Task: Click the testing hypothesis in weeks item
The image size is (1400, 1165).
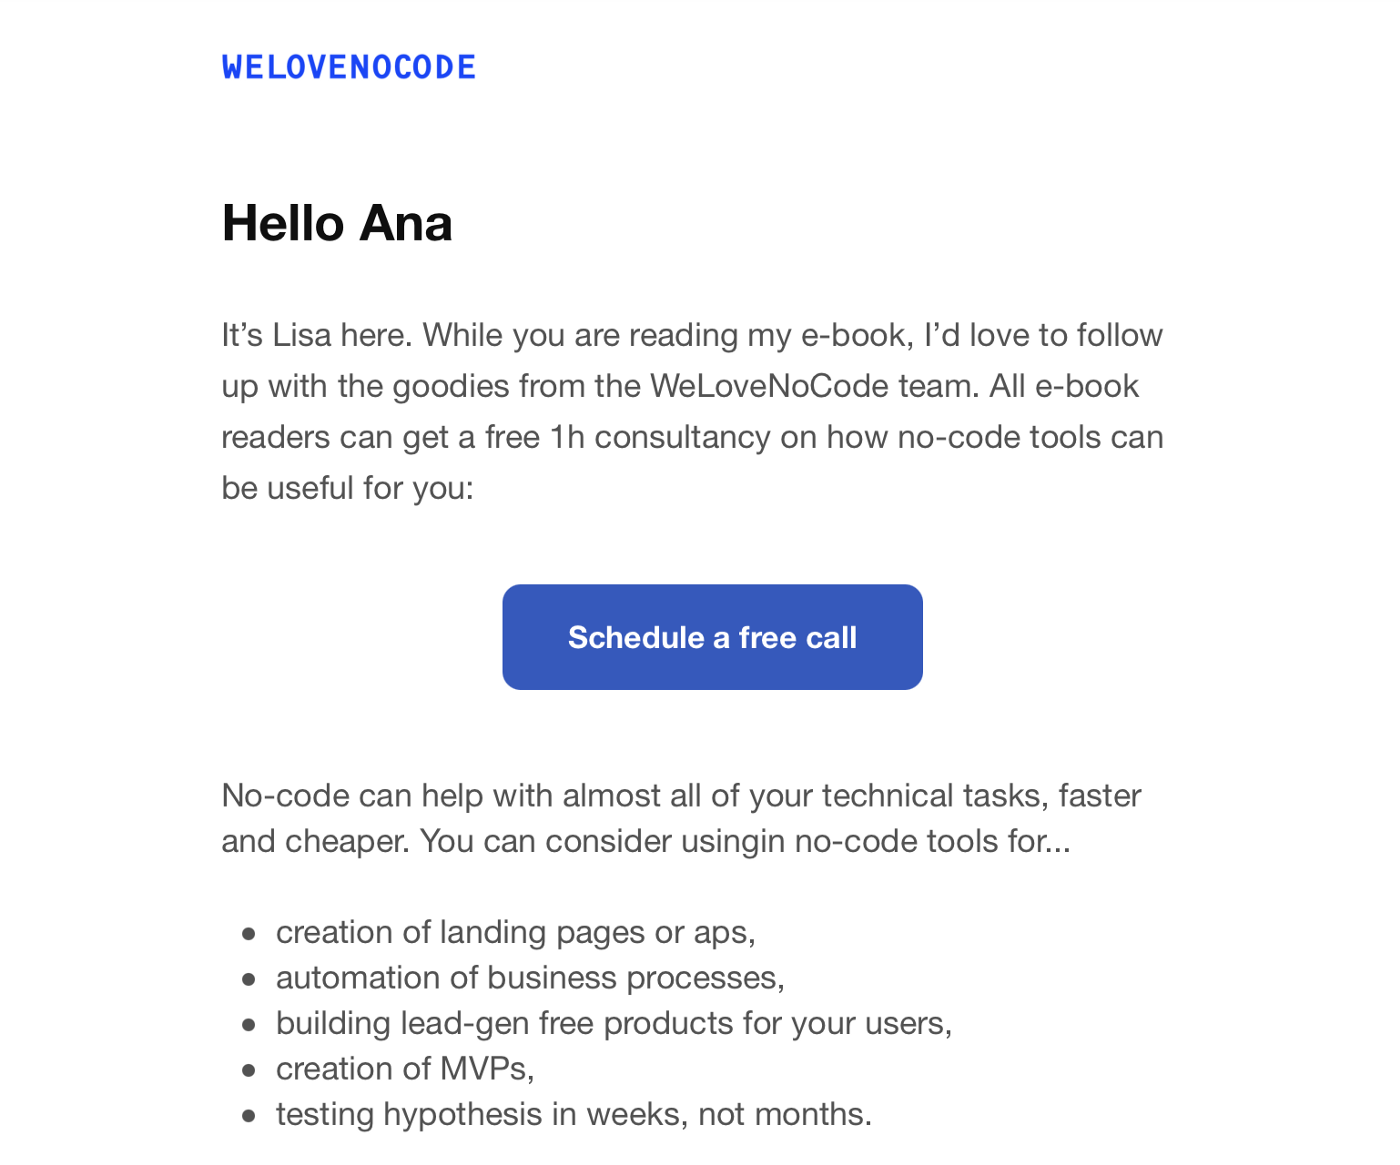Action: tap(574, 1114)
